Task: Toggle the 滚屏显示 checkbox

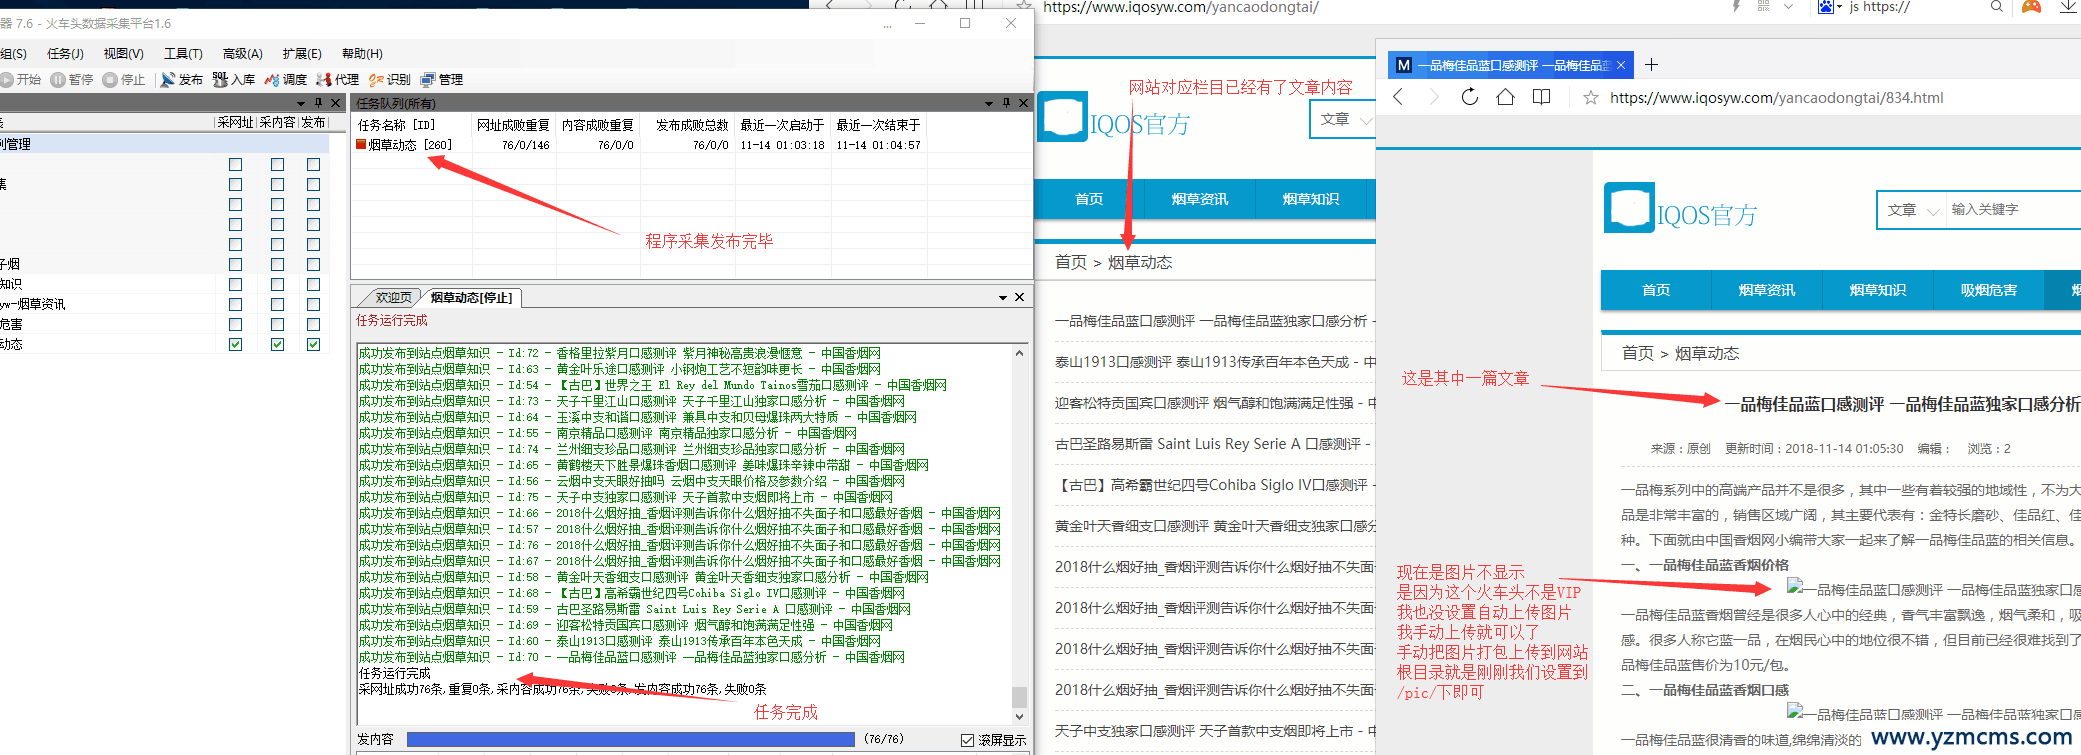Action: [x=967, y=740]
